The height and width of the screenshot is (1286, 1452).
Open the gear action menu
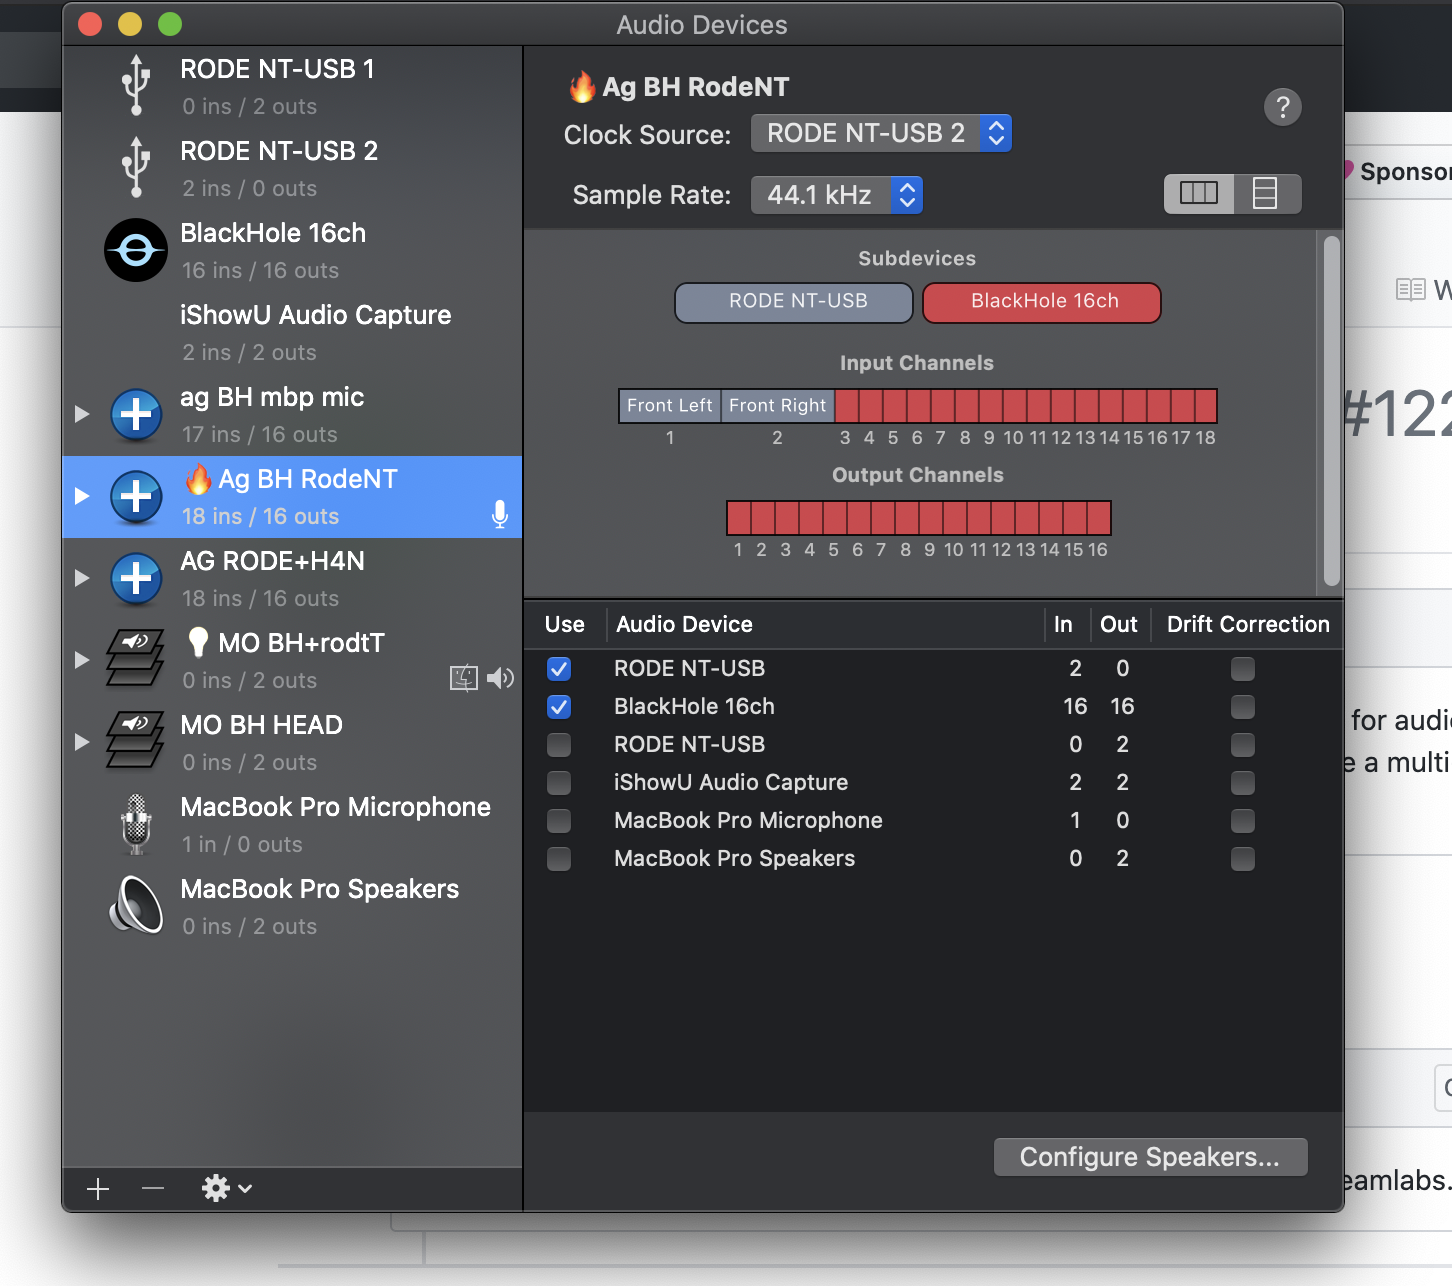pyautogui.click(x=226, y=1189)
